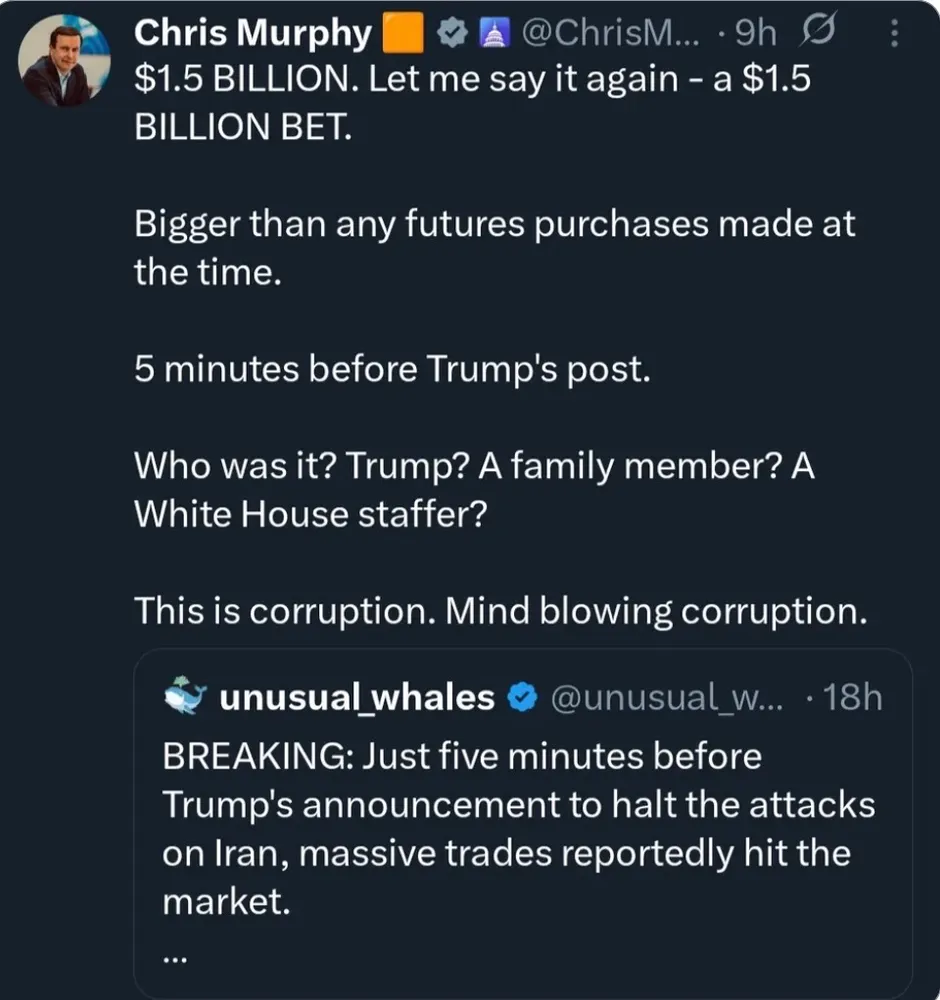940x1000 pixels.
Task: Open the unusual_whales account name
Action: click(356, 698)
